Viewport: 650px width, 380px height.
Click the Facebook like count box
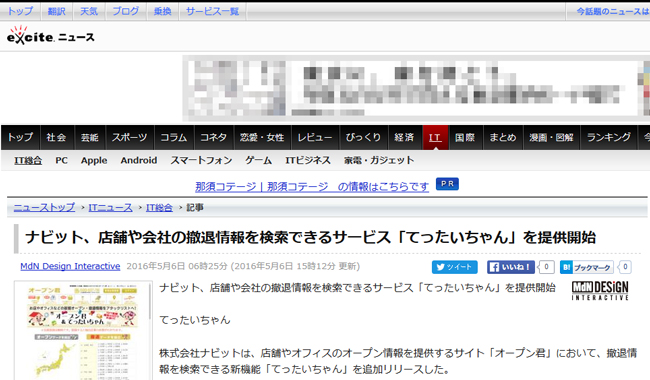coord(546,267)
